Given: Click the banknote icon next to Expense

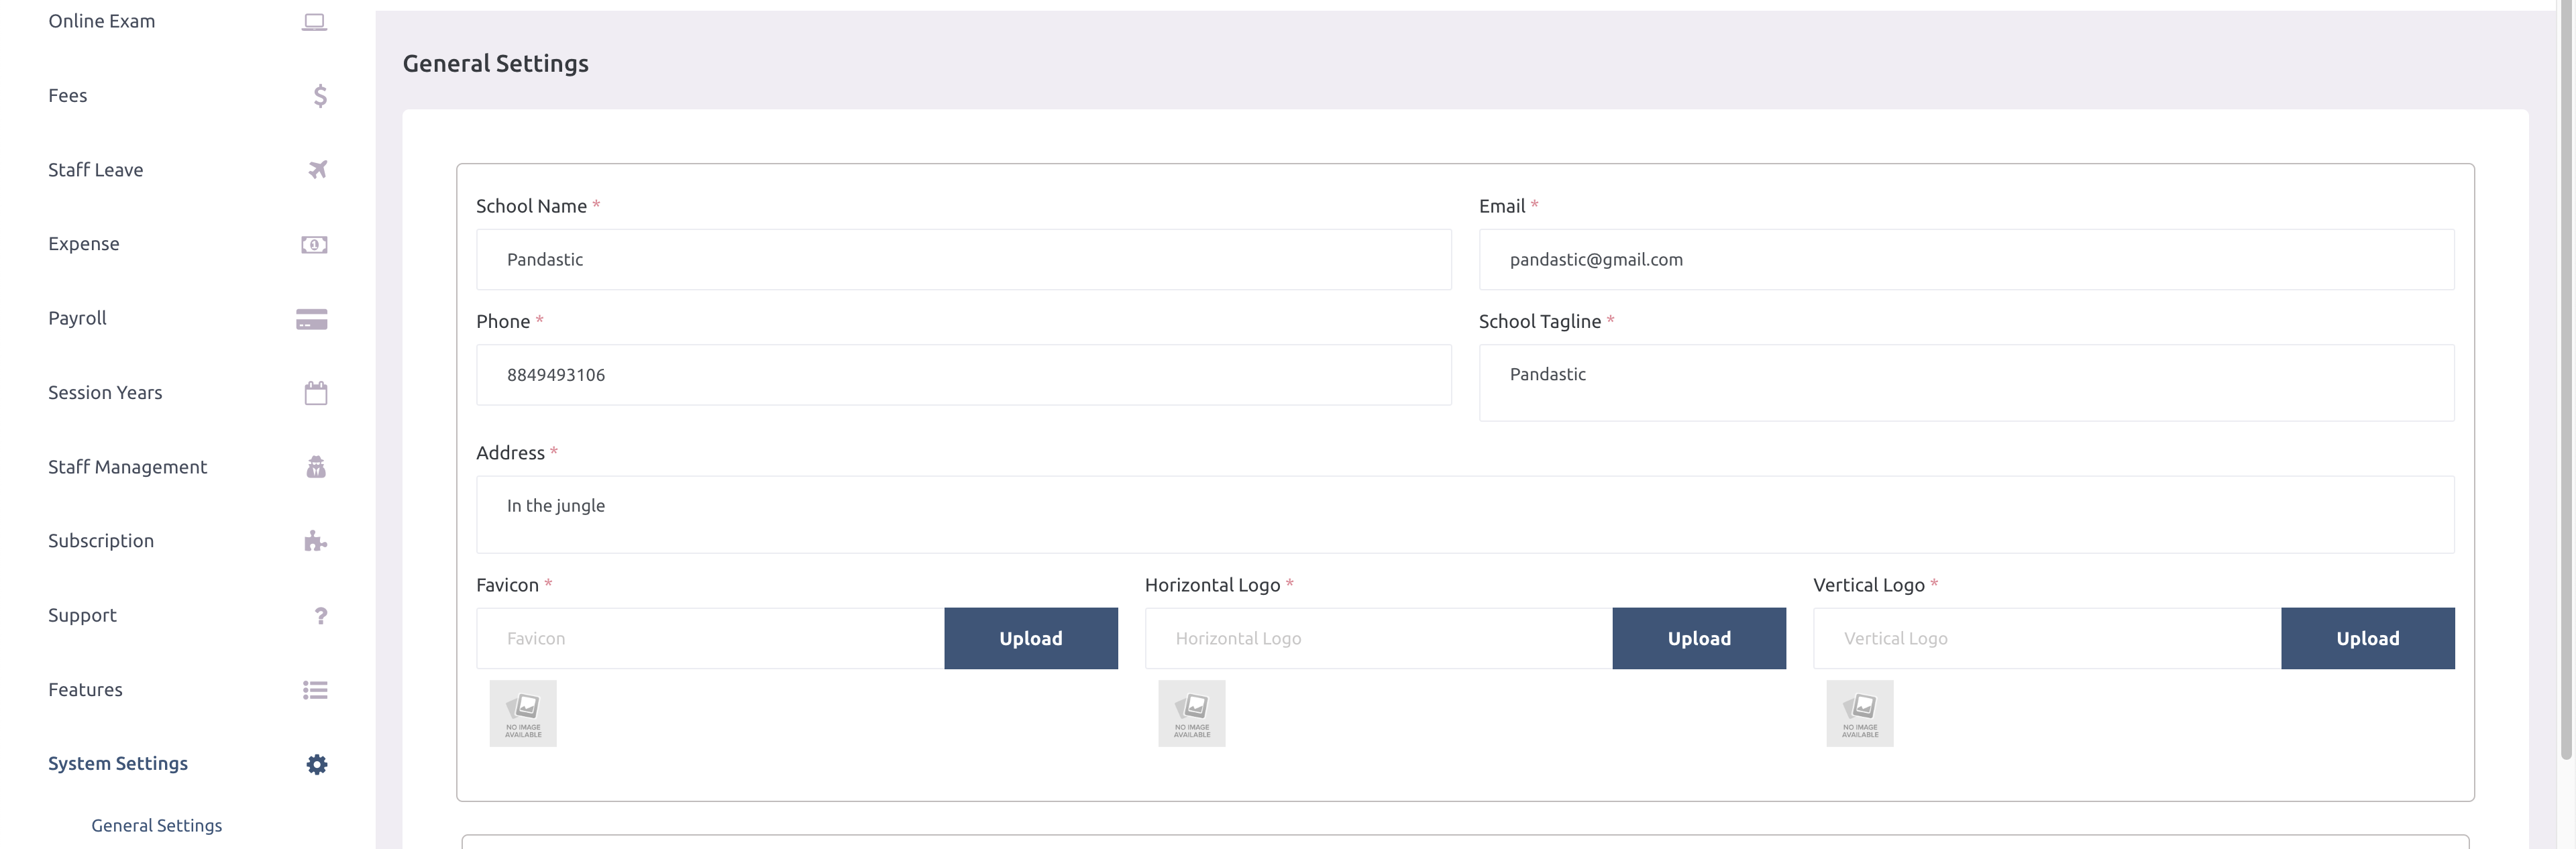Looking at the screenshot, I should click(315, 244).
